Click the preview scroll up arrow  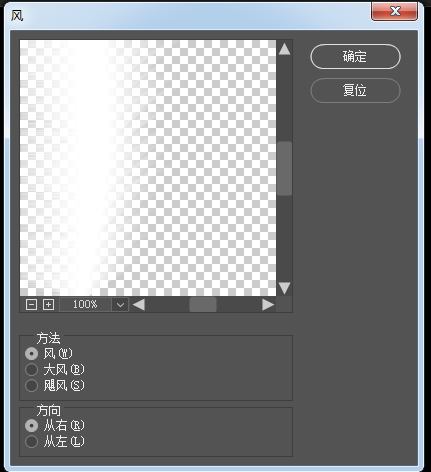pyautogui.click(x=284, y=49)
